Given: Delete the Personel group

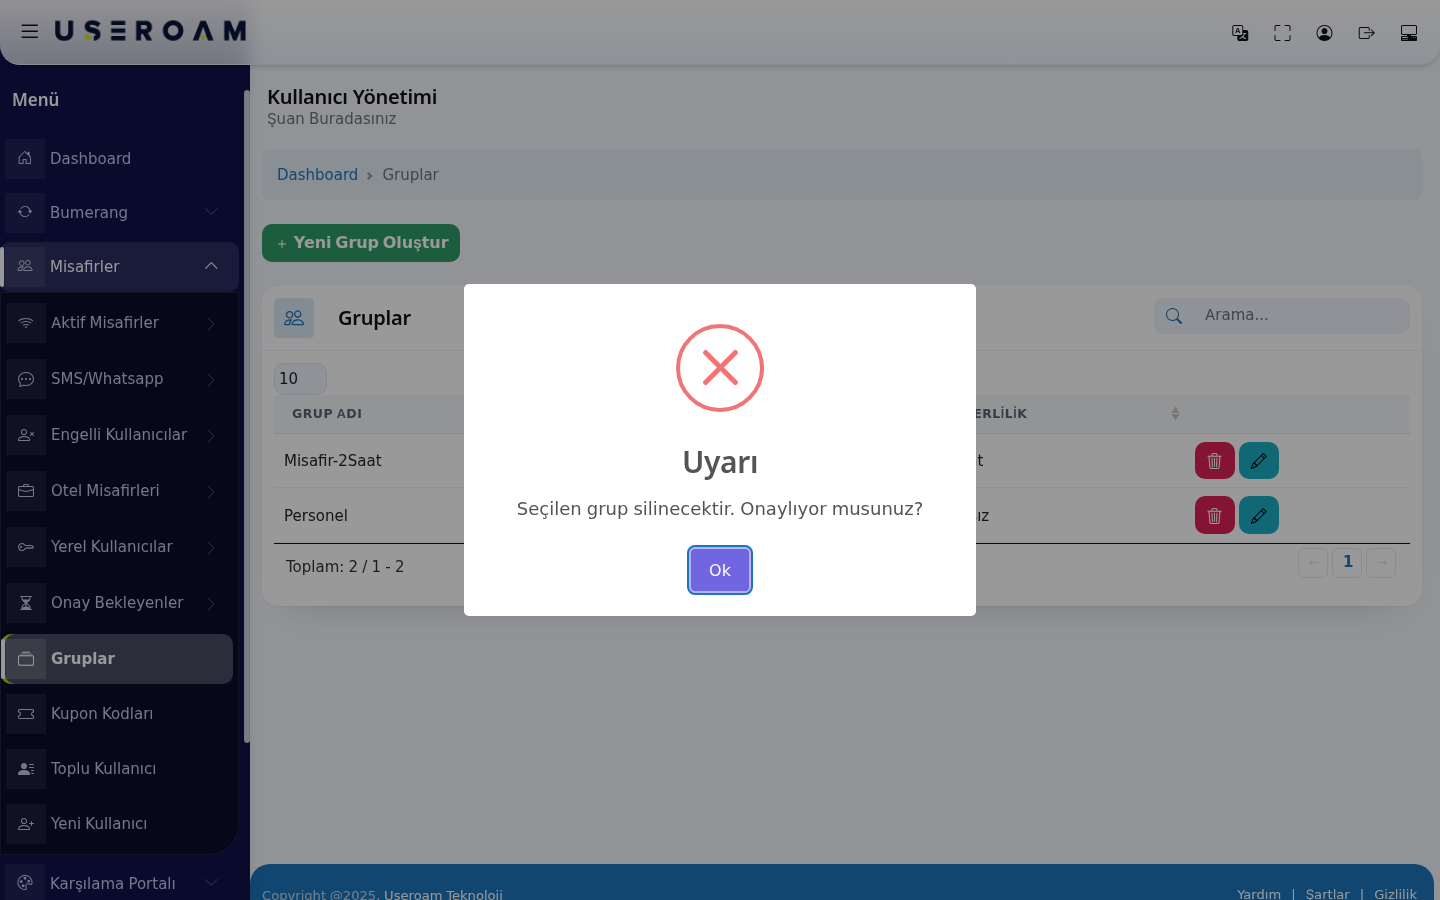Looking at the screenshot, I should [1214, 515].
